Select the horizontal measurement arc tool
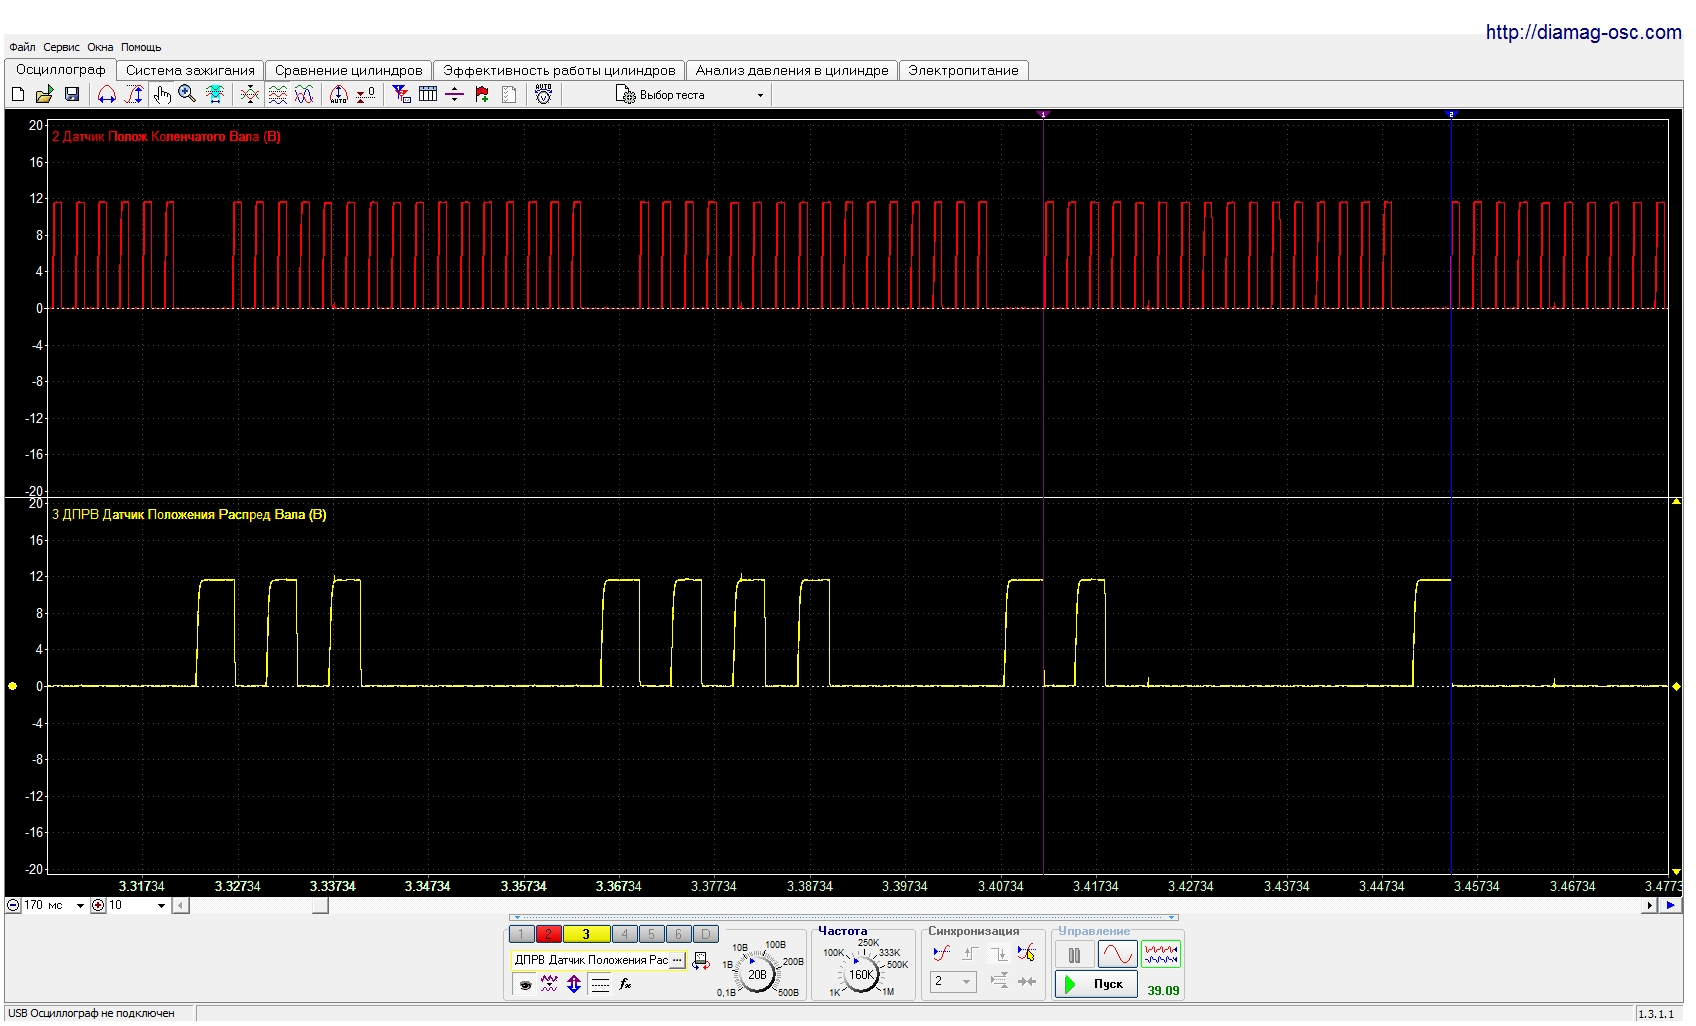1696x1026 pixels. click(107, 94)
